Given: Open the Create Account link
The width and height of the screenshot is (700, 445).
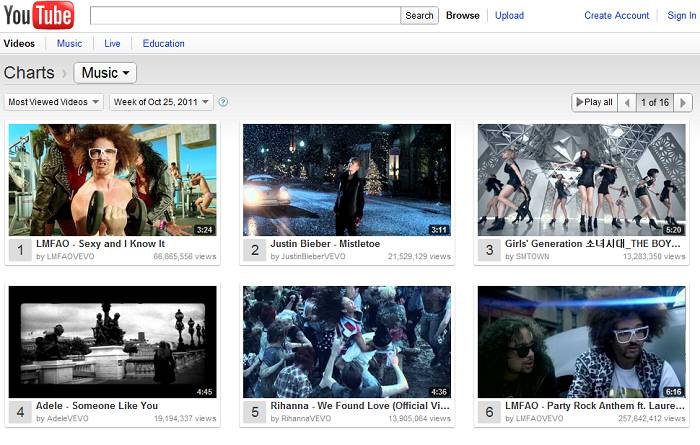Looking at the screenshot, I should 617,16.
